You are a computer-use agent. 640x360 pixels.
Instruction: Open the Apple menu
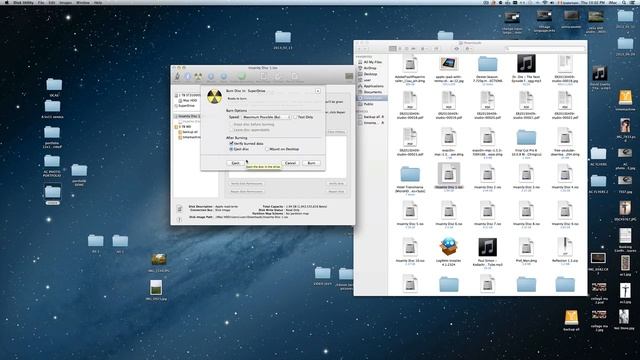tap(7, 2)
